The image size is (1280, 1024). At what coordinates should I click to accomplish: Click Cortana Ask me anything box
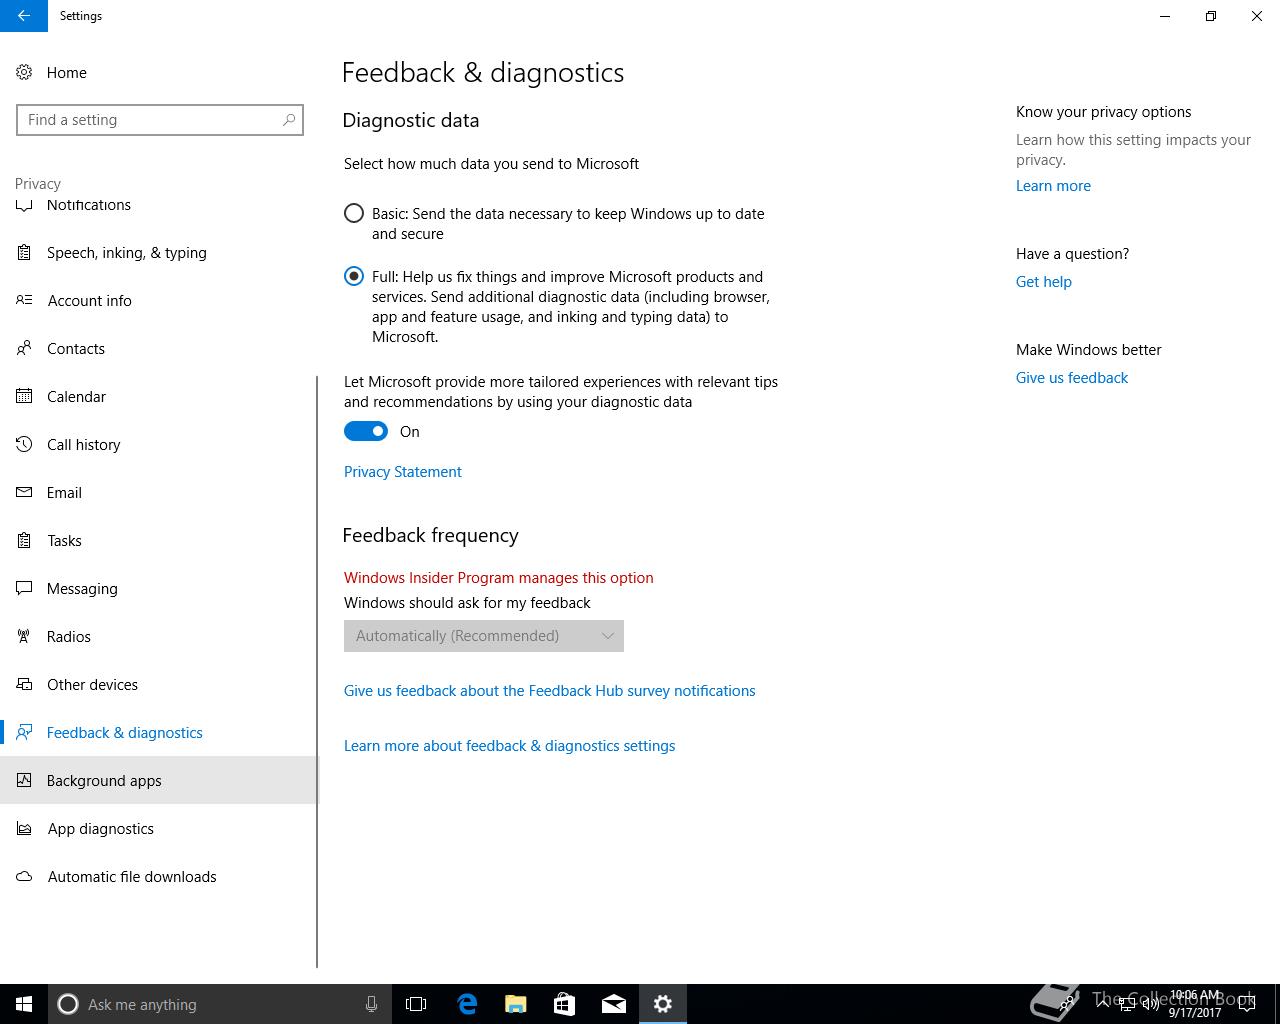[218, 1004]
